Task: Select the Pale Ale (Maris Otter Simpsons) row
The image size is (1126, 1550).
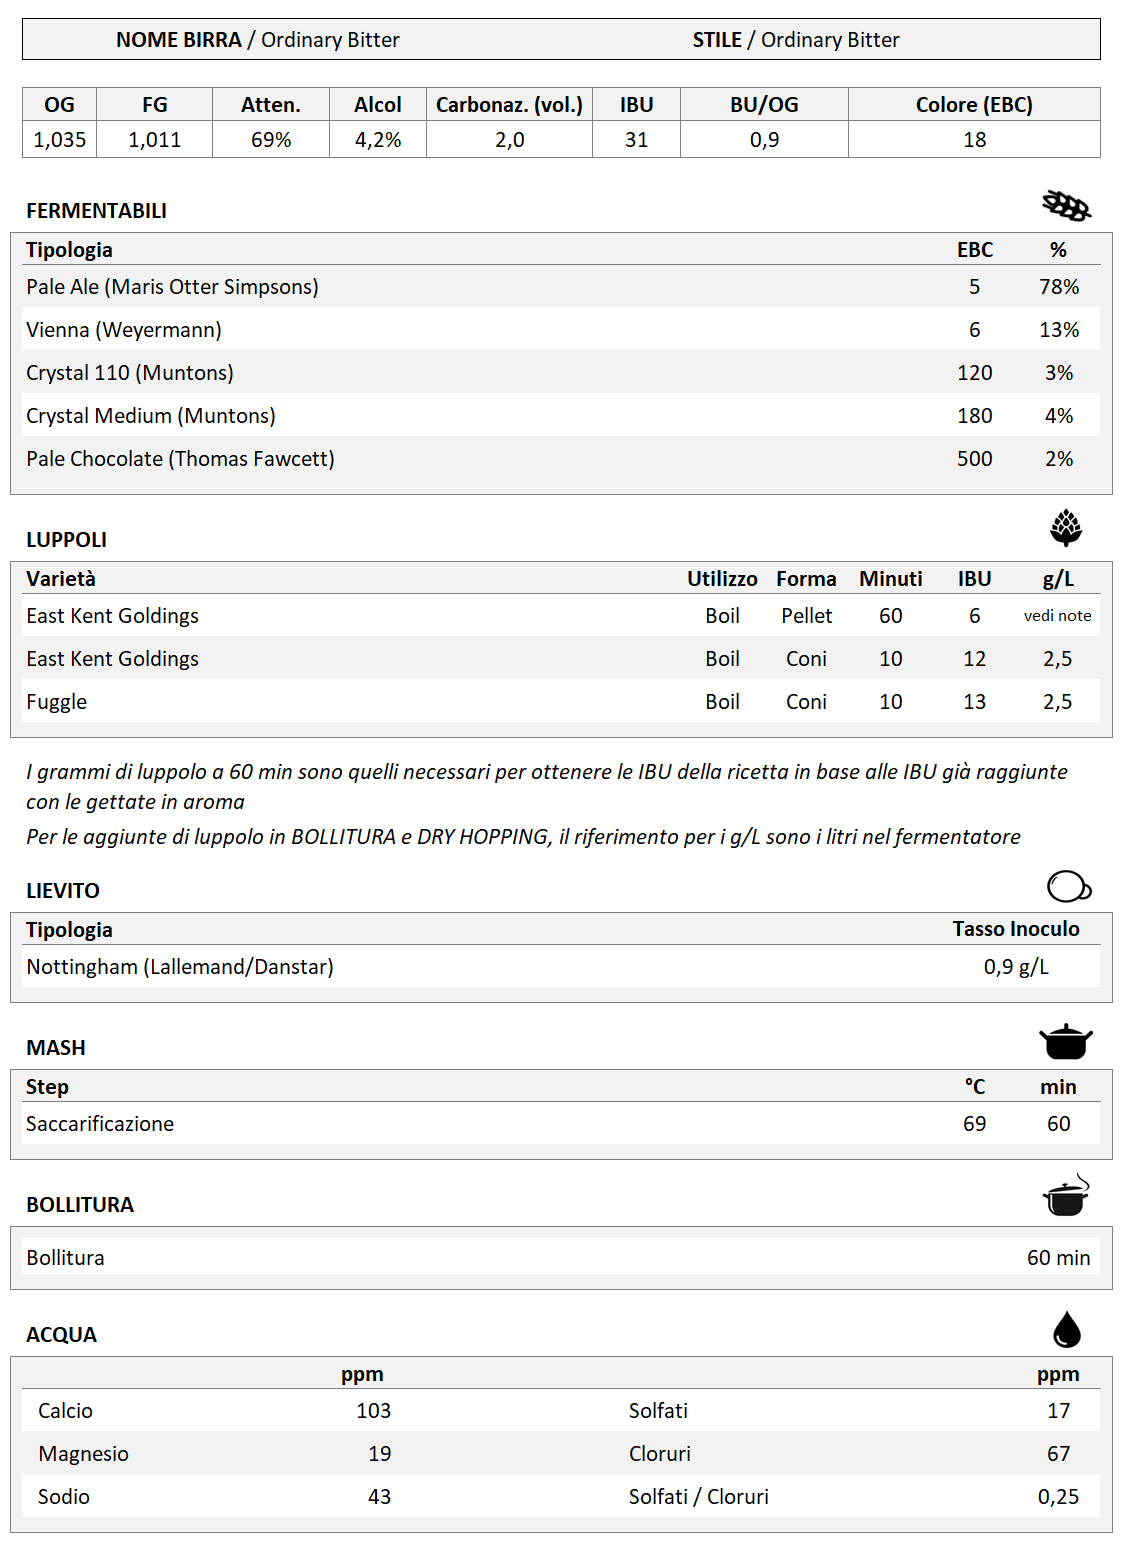Action: coord(172,287)
